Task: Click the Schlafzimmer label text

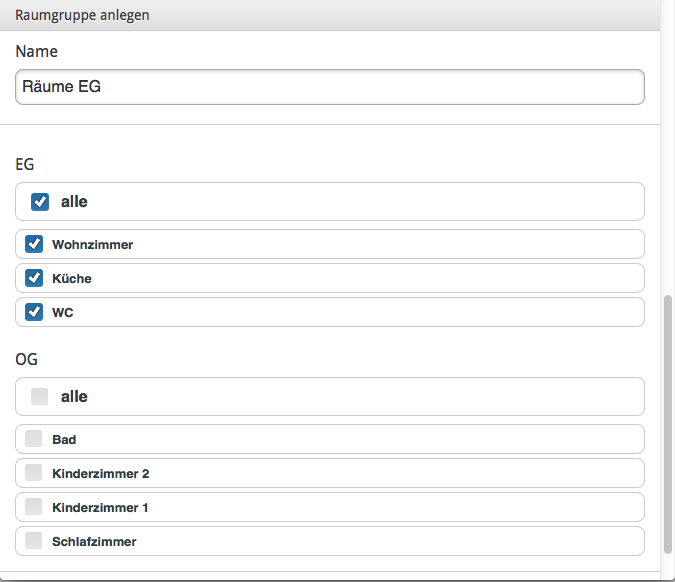Action: coord(94,542)
